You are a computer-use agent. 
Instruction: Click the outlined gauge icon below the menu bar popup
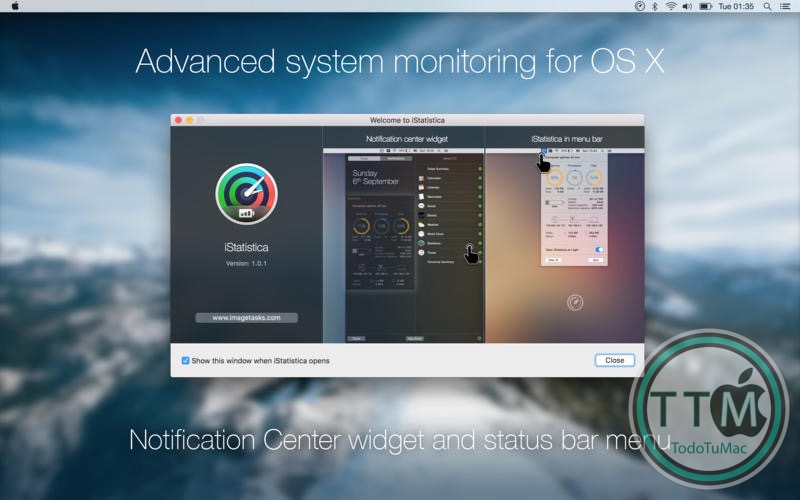tap(575, 303)
